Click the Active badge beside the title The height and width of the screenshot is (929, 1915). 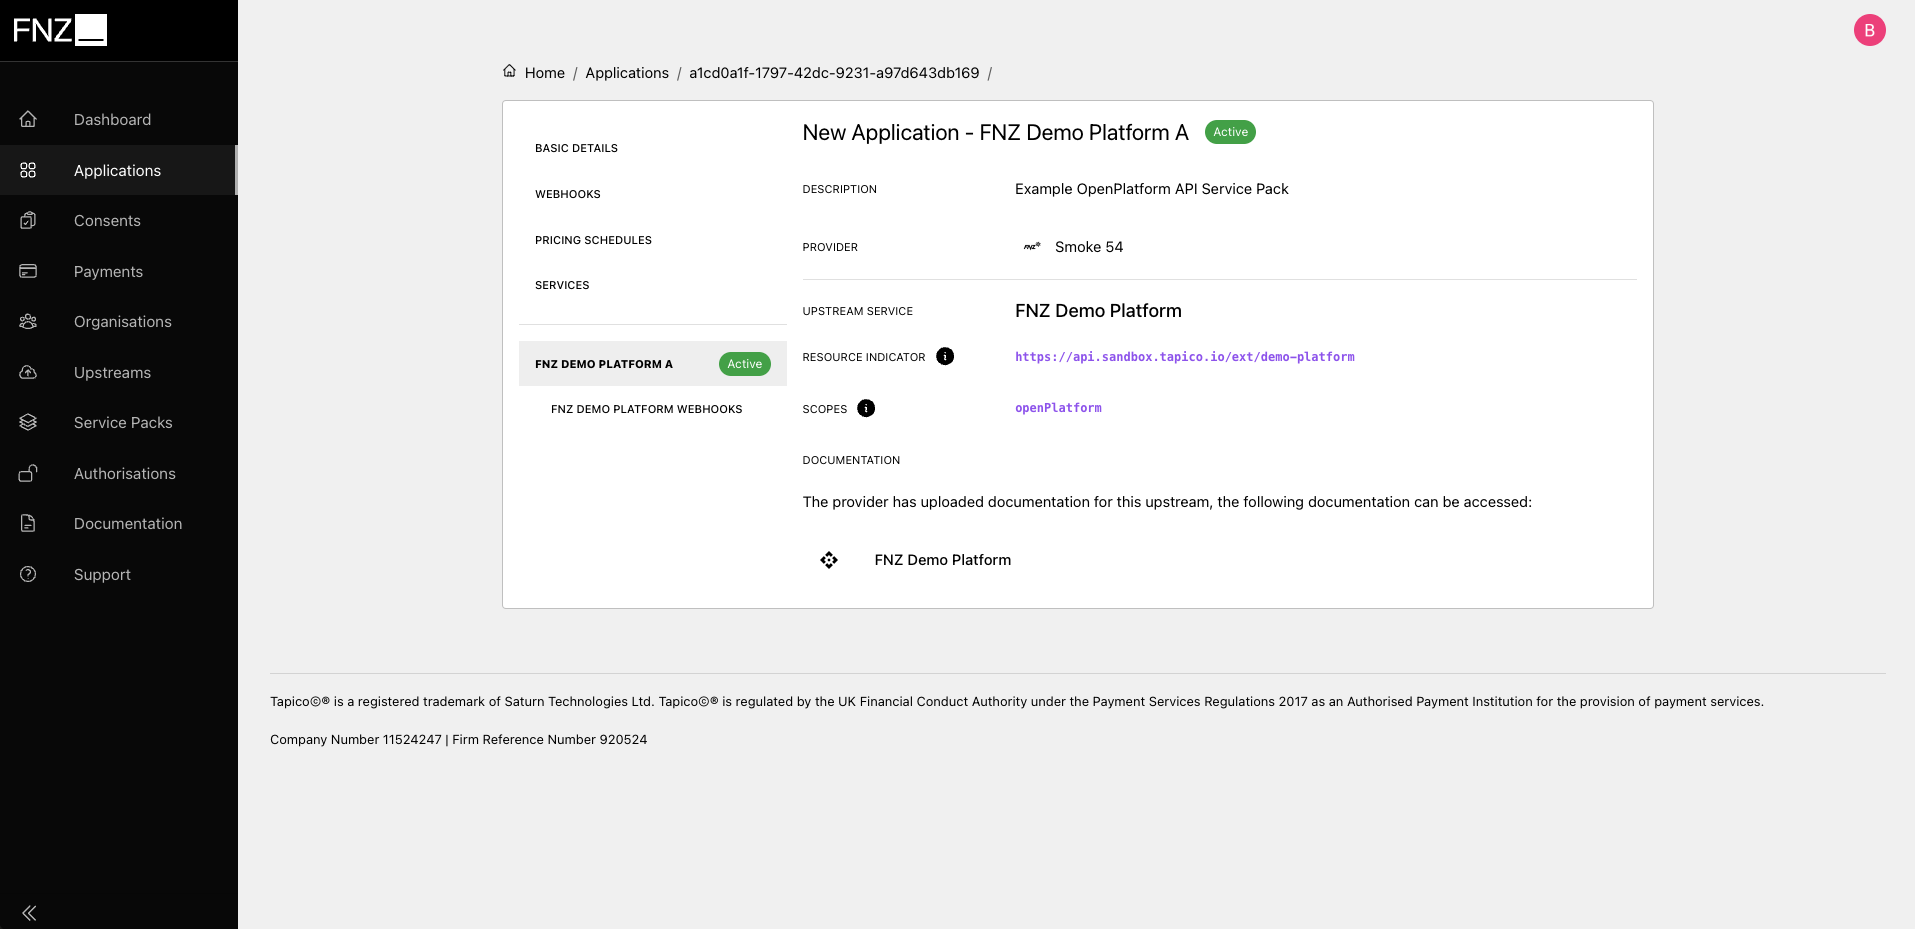tap(1230, 132)
